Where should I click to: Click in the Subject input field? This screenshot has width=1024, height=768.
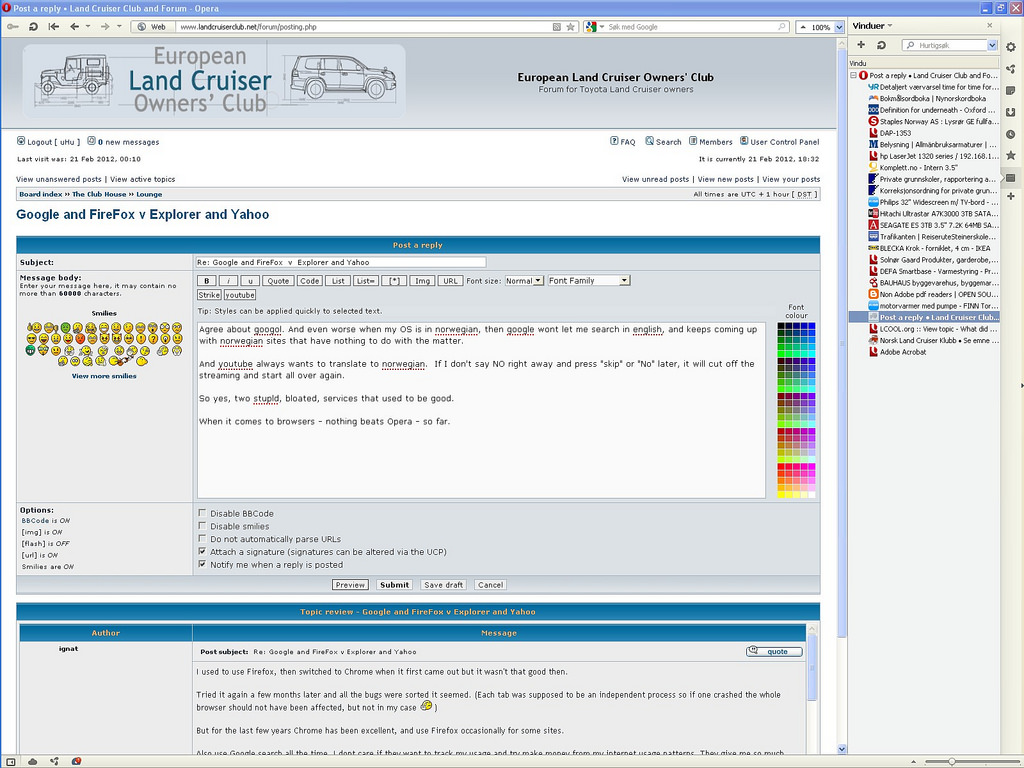(x=341, y=263)
